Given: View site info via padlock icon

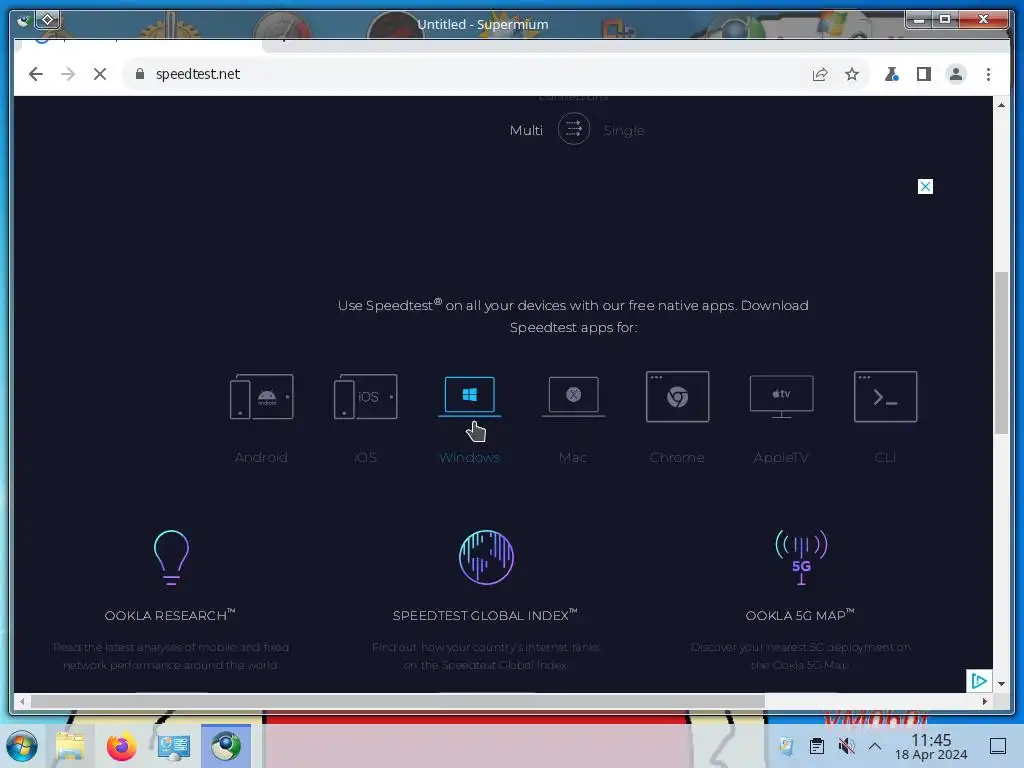Looking at the screenshot, I should coord(139,74).
